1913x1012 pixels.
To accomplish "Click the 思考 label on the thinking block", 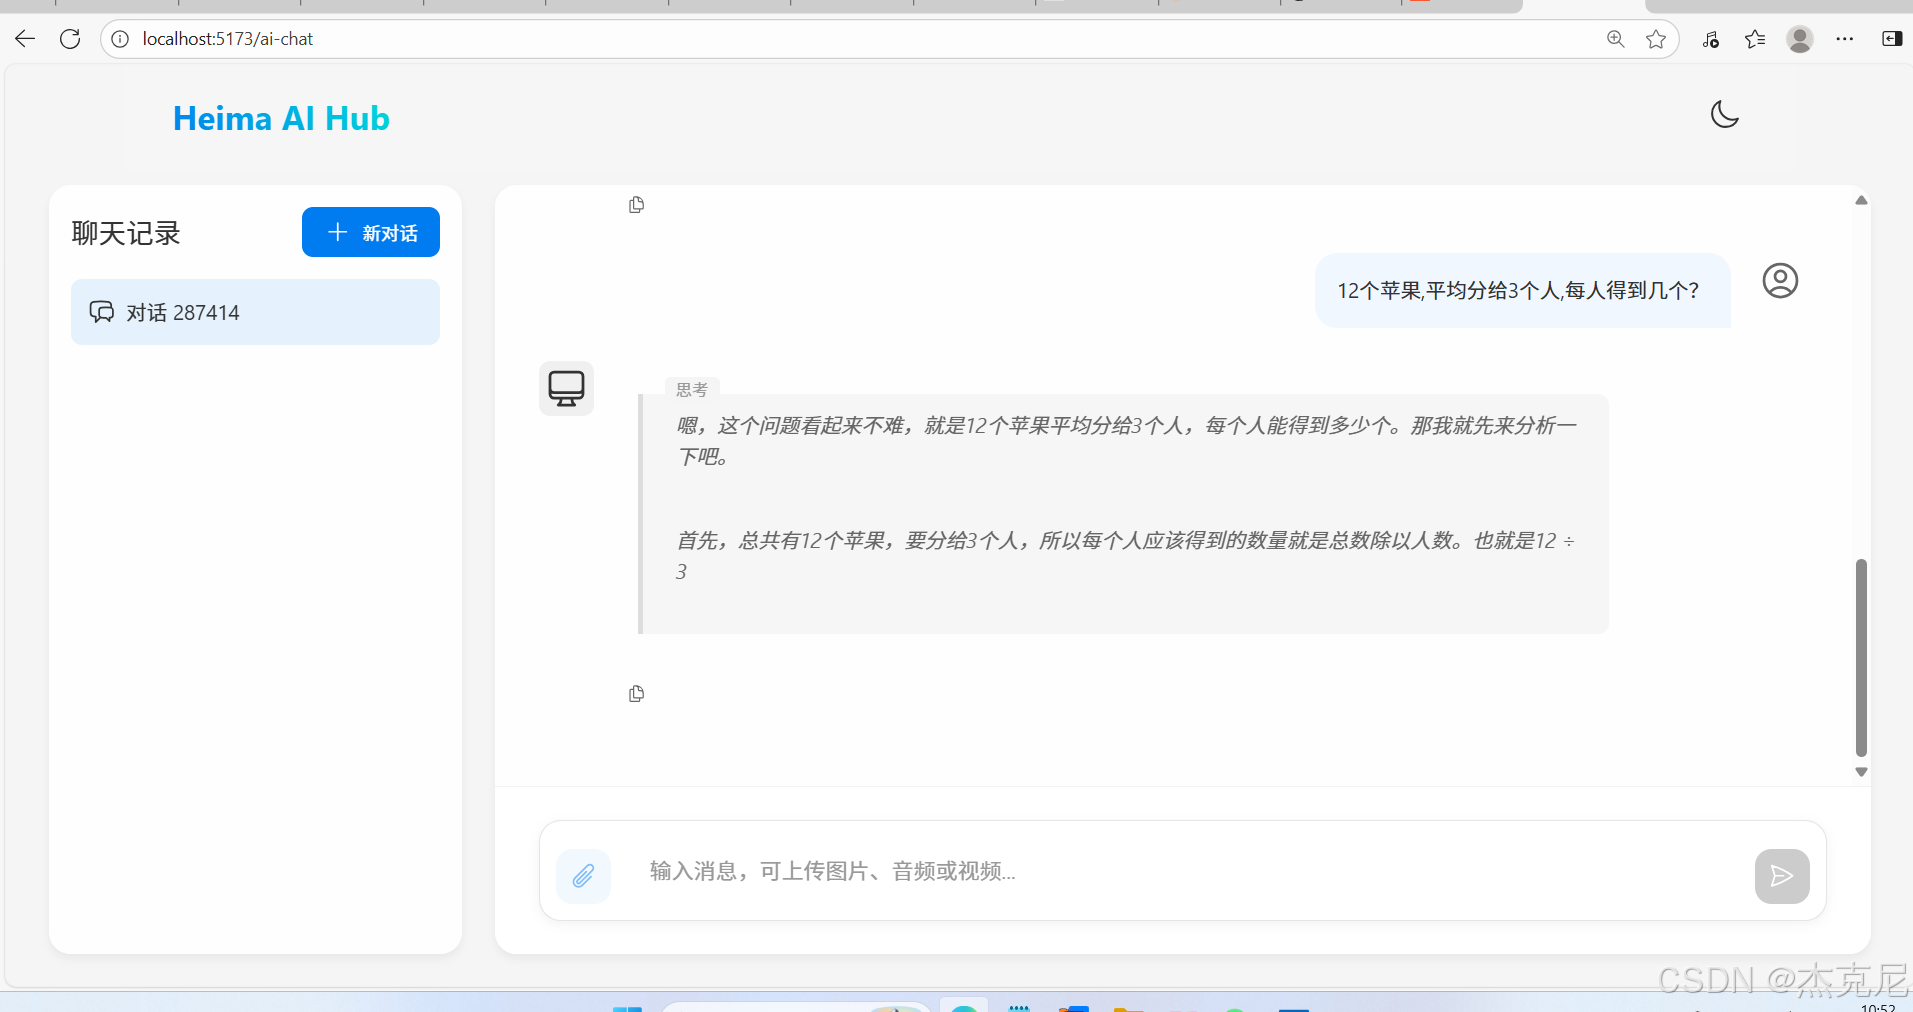I will point(691,389).
